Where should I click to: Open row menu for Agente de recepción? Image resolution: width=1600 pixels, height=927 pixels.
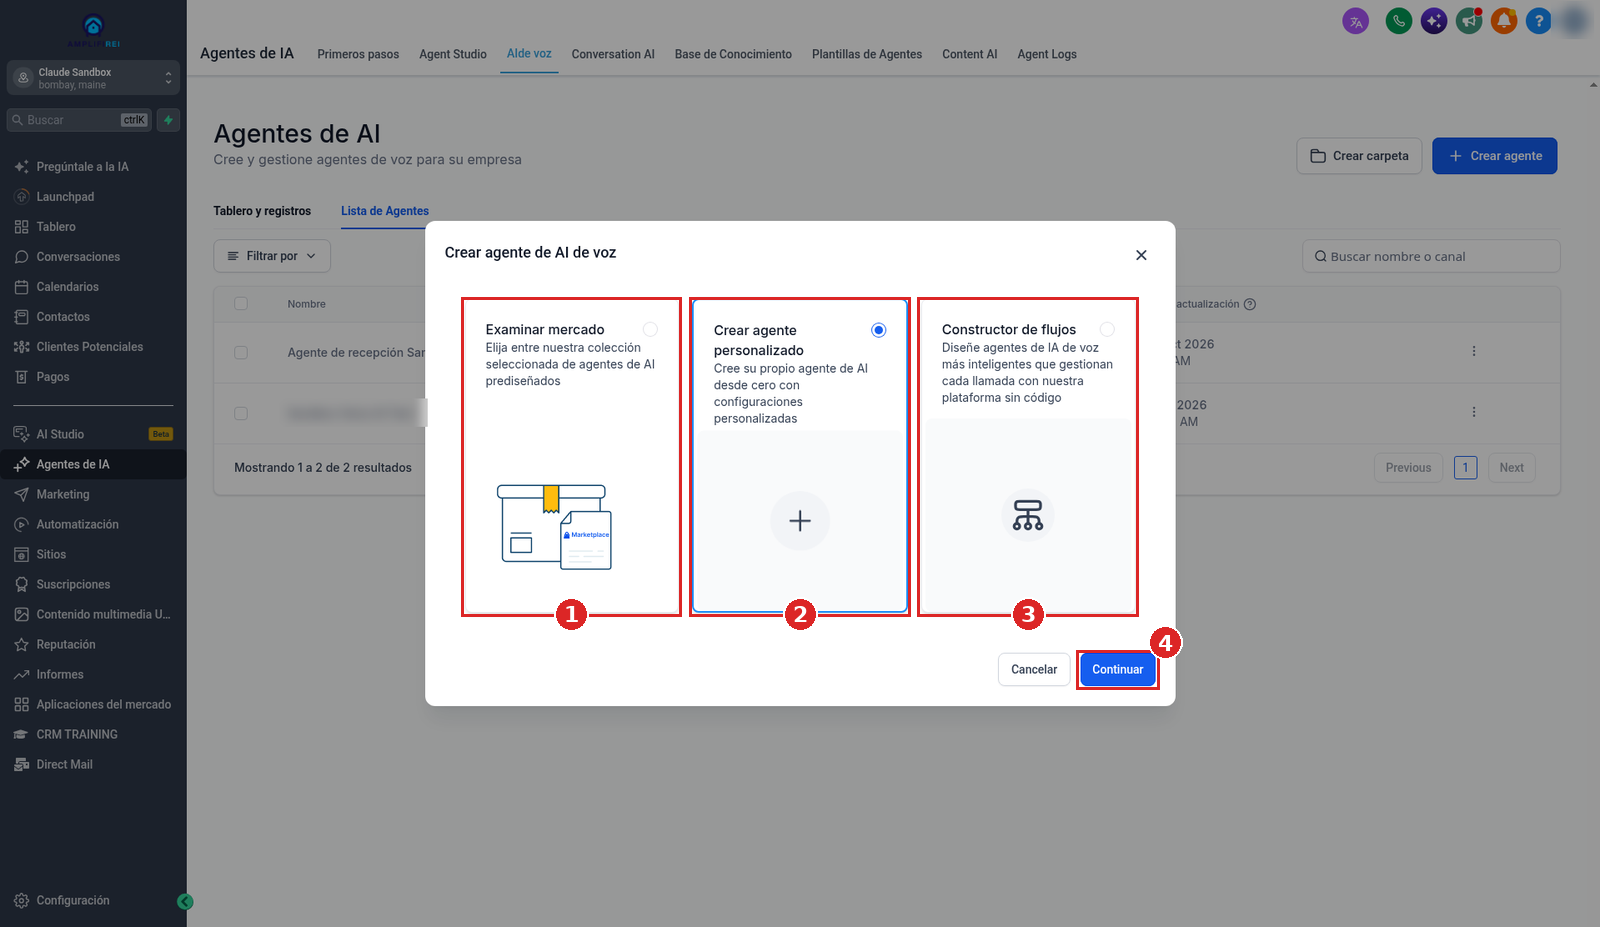1474,351
